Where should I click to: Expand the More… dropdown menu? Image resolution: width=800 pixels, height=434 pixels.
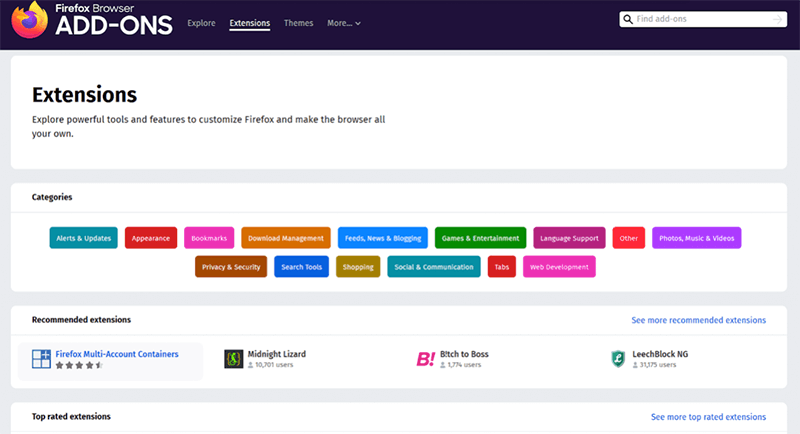[344, 23]
